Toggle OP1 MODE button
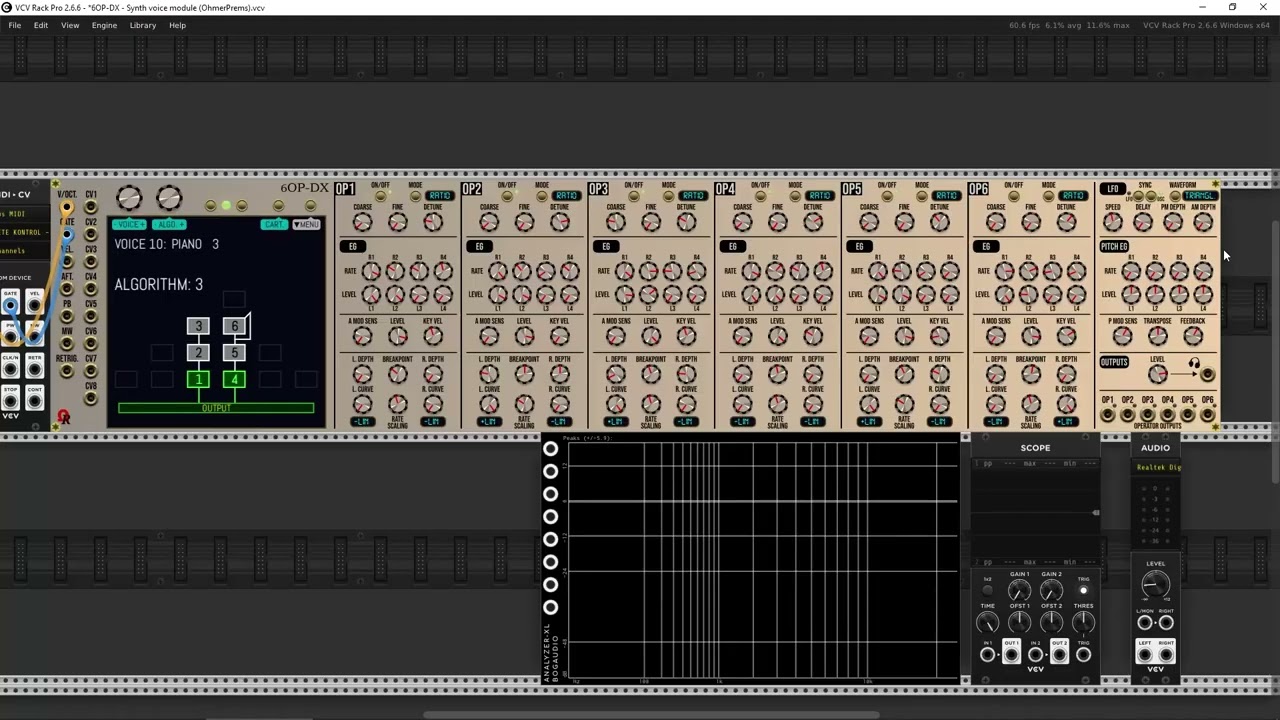This screenshot has width=1280, height=720. coord(416,195)
